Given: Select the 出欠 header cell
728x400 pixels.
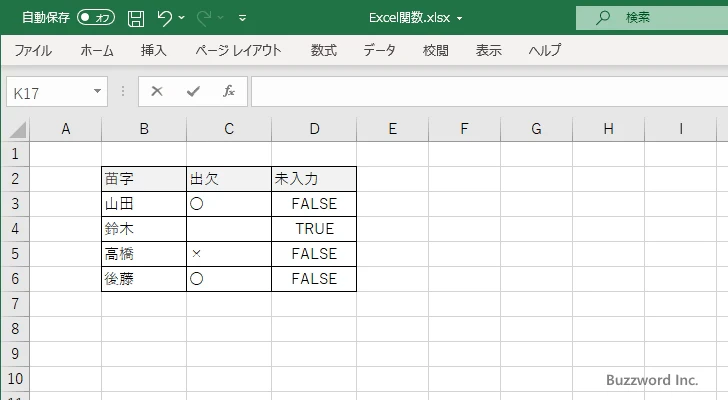Looking at the screenshot, I should (x=229, y=179).
